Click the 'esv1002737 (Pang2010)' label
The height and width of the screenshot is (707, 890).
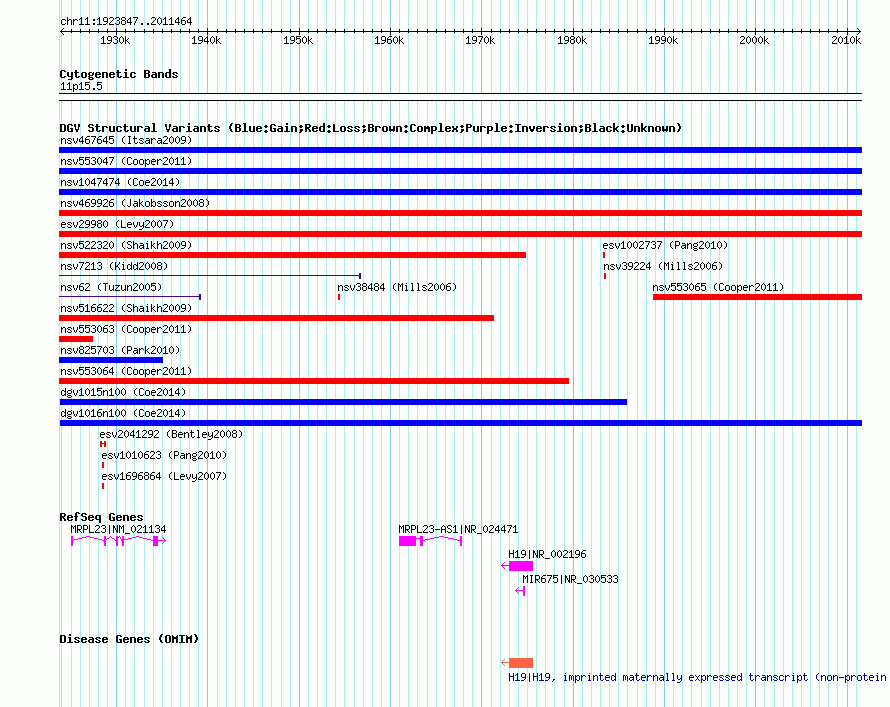pyautogui.click(x=665, y=245)
